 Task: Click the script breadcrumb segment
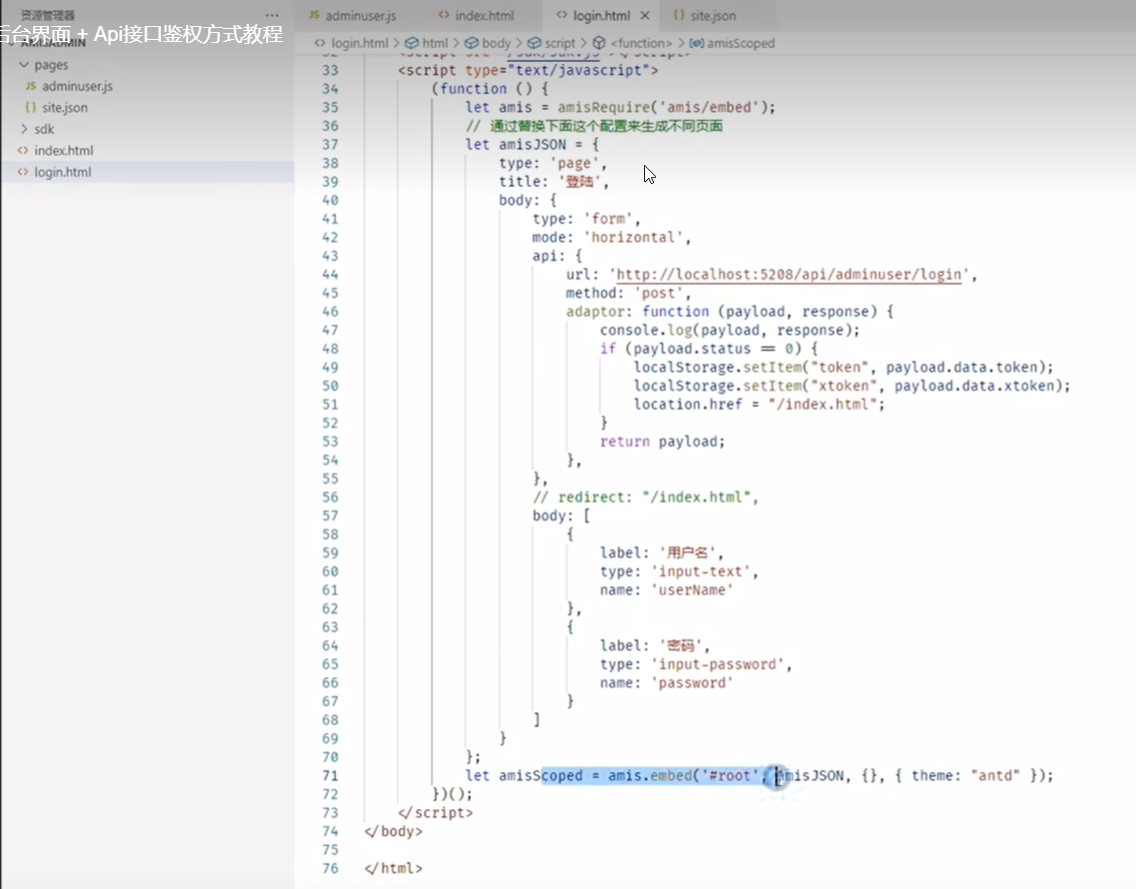pyautogui.click(x=560, y=43)
